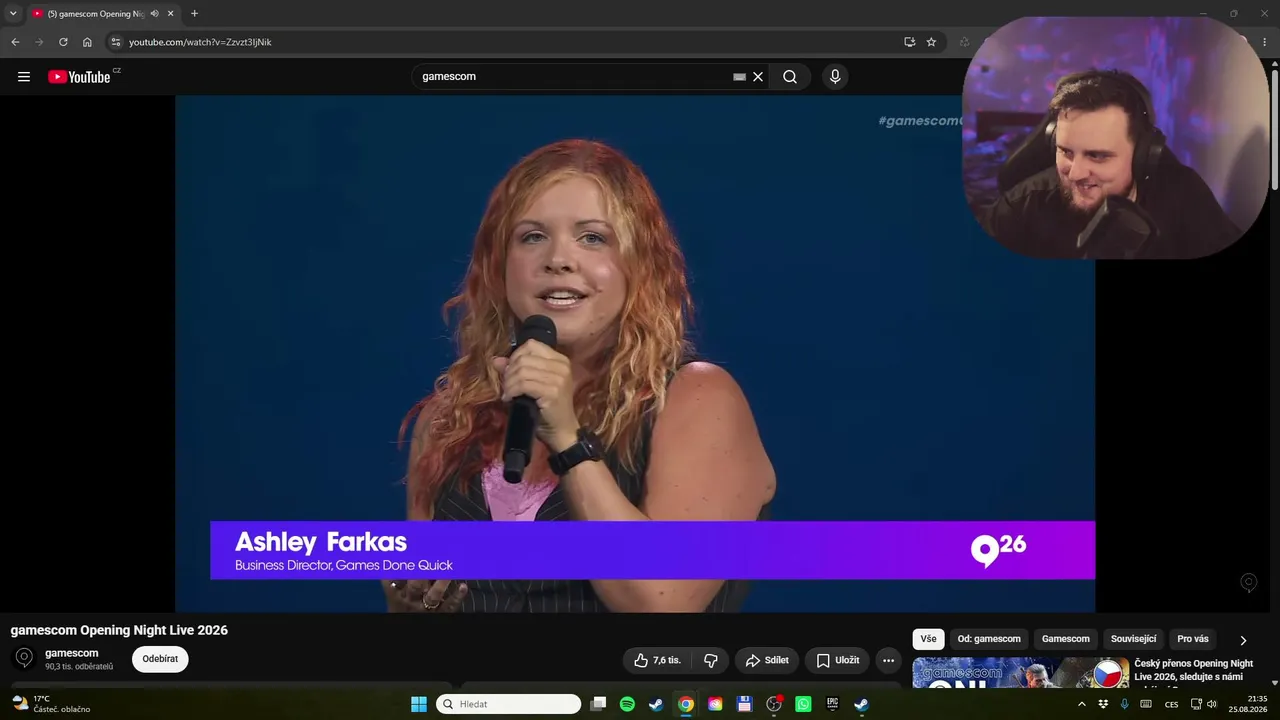Click the 90,3 tis. odběratelů subscriber count
This screenshot has height=720, width=1280.
tap(79, 667)
